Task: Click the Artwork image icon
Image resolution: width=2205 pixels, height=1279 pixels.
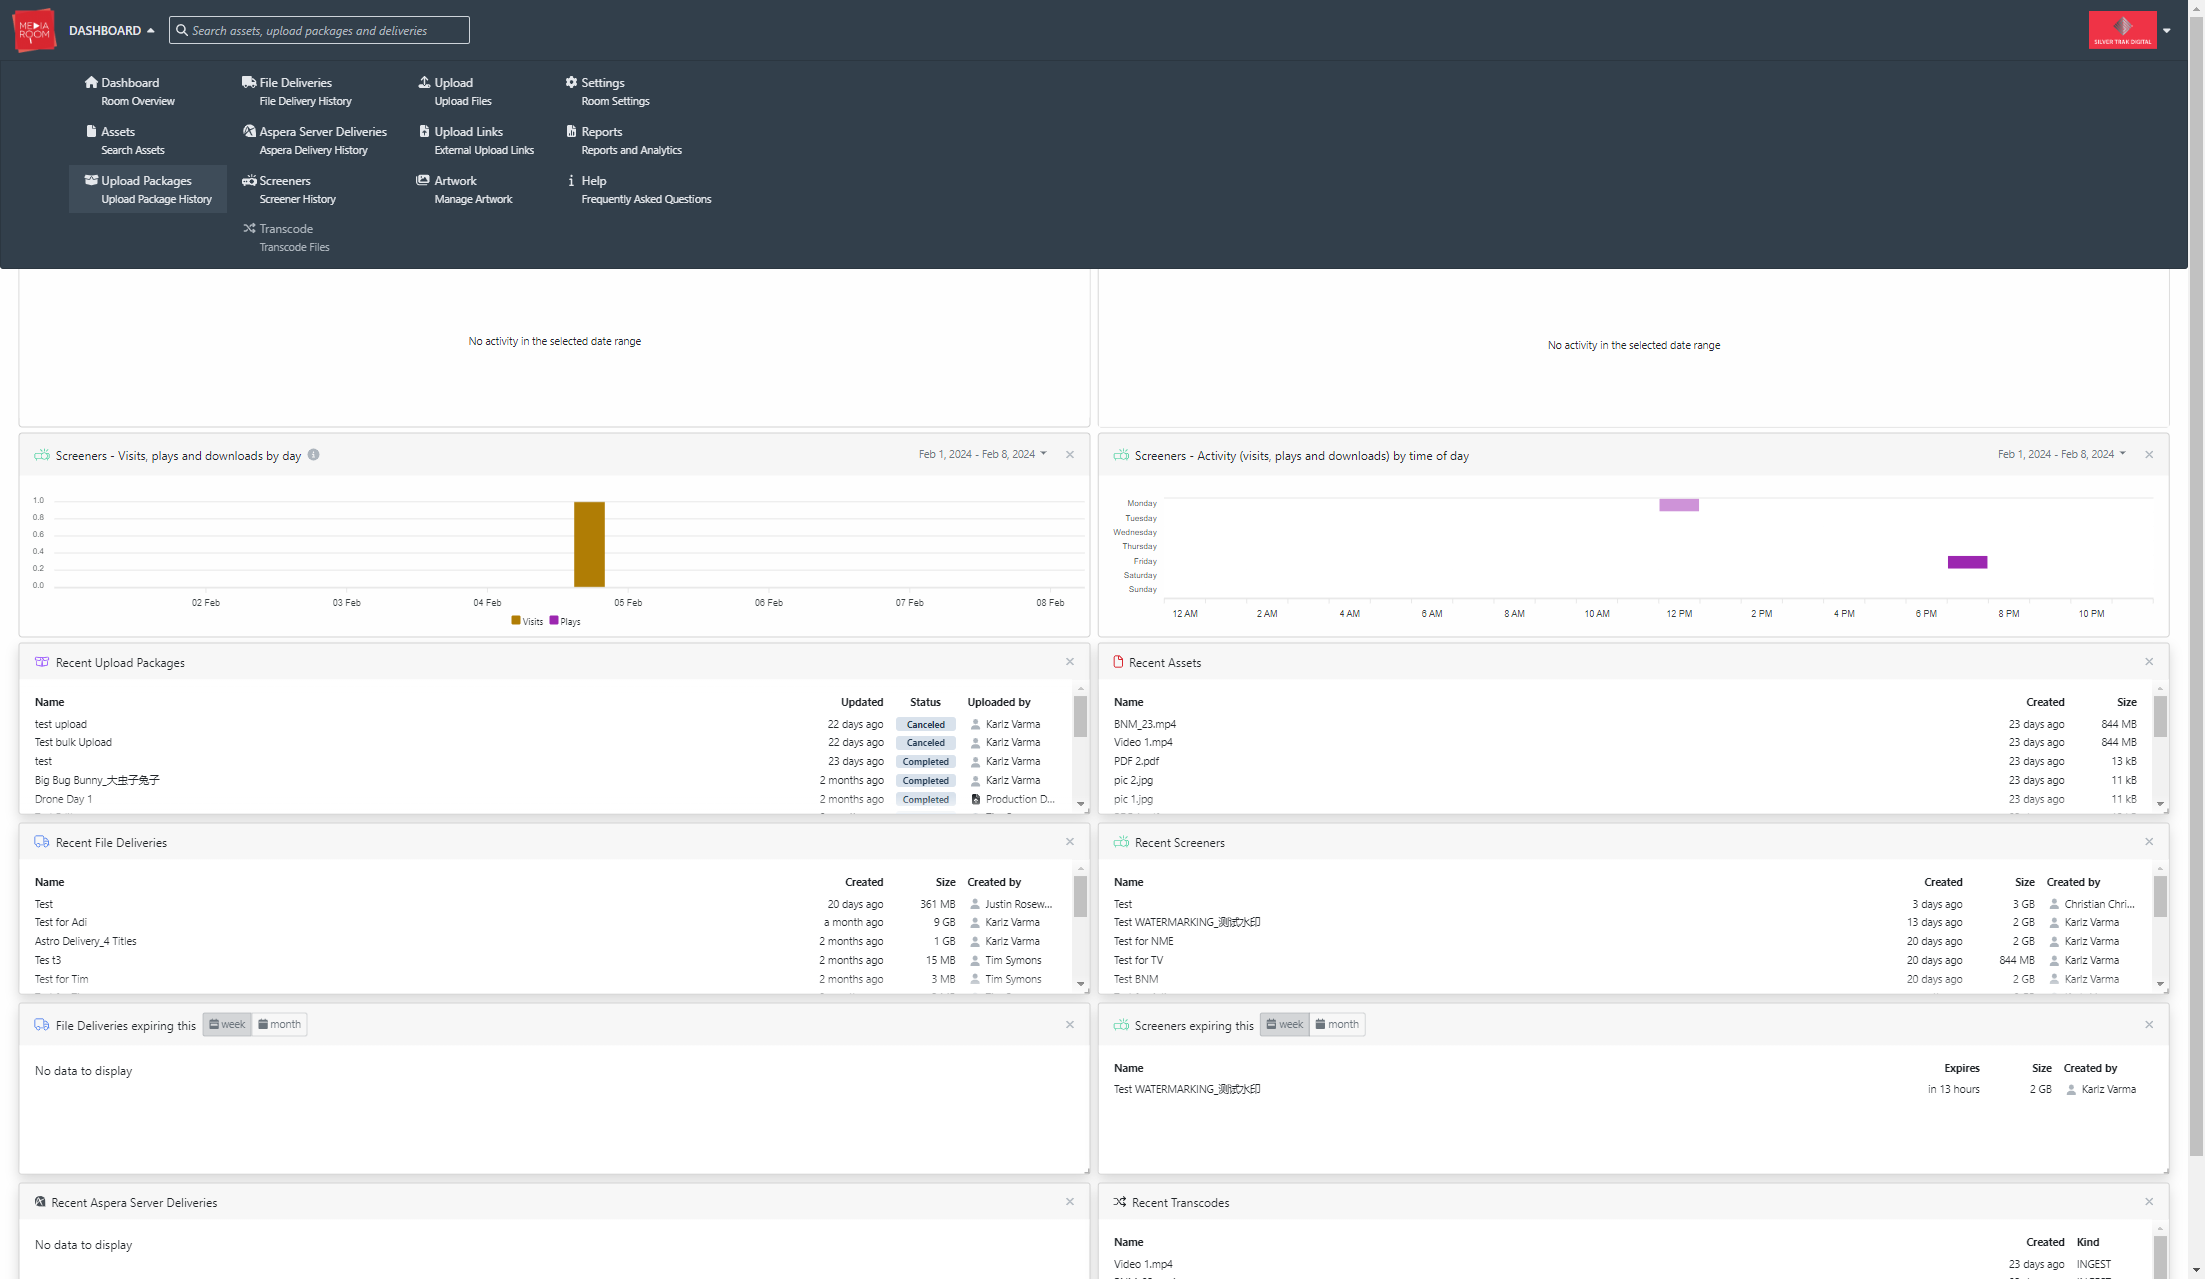Action: coord(423,180)
